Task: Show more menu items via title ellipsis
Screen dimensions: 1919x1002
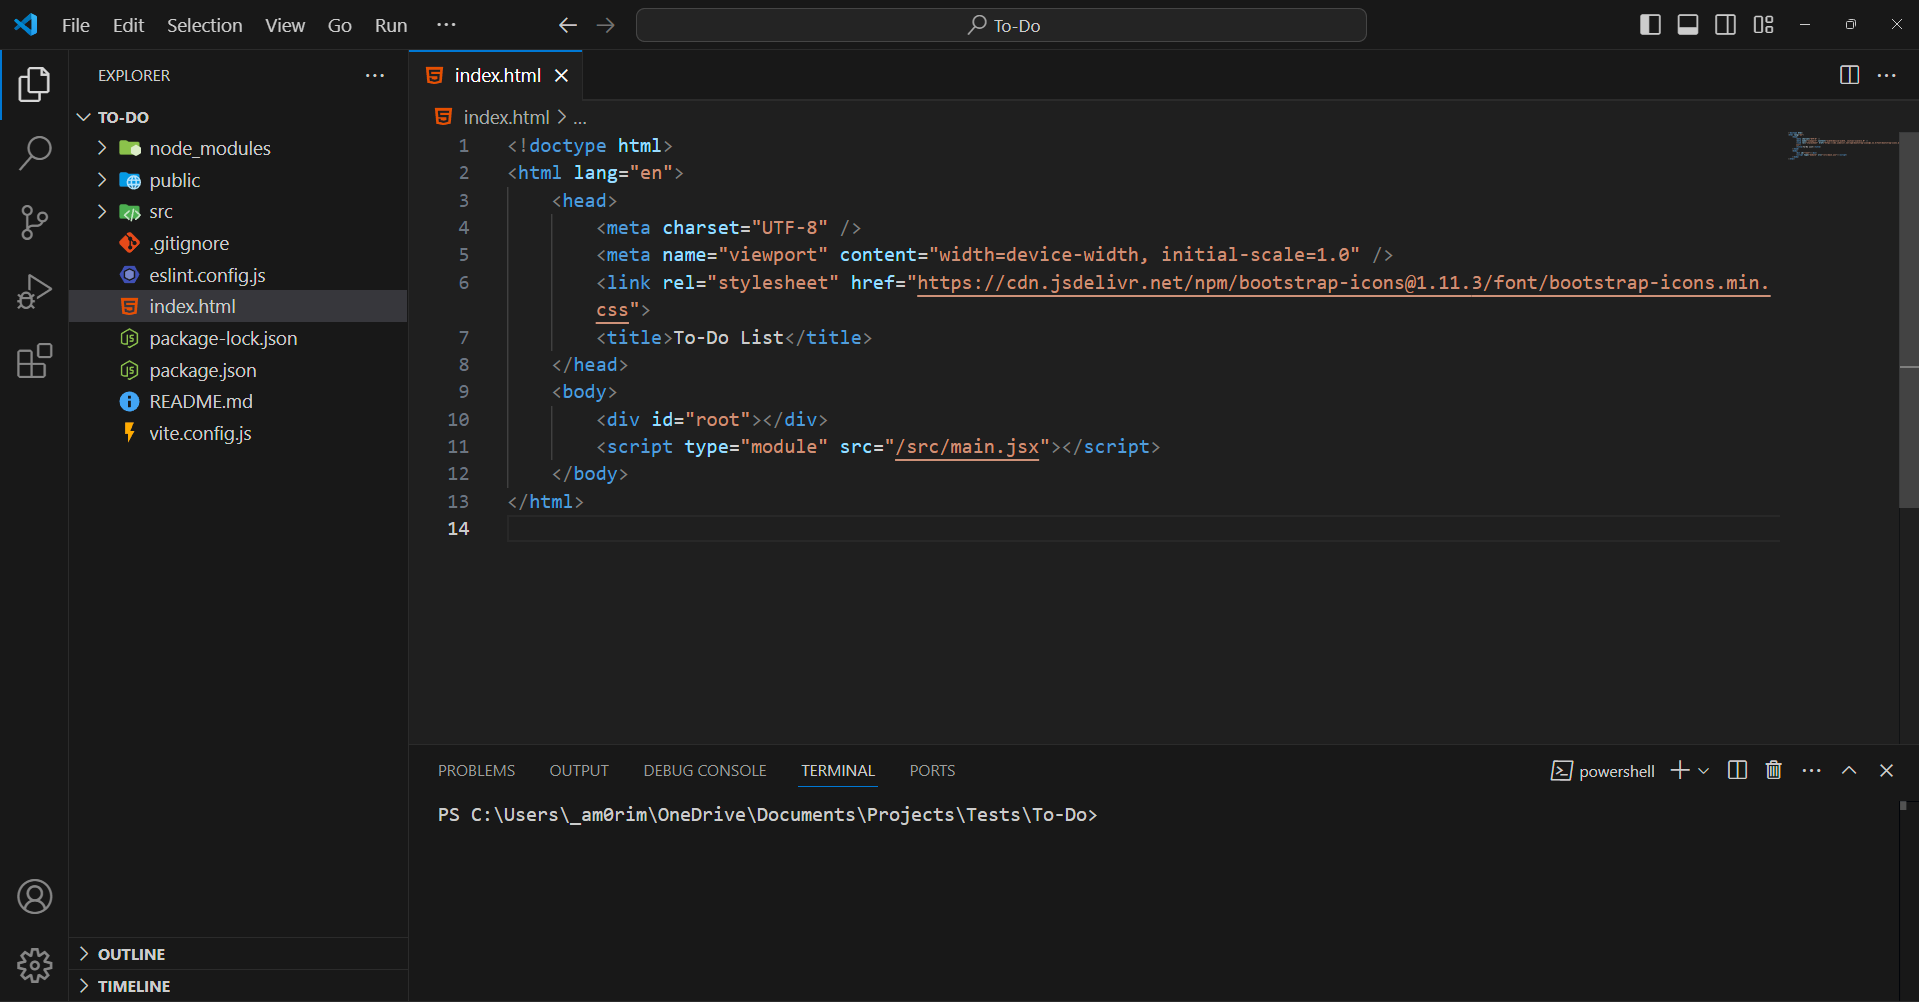Action: click(447, 25)
